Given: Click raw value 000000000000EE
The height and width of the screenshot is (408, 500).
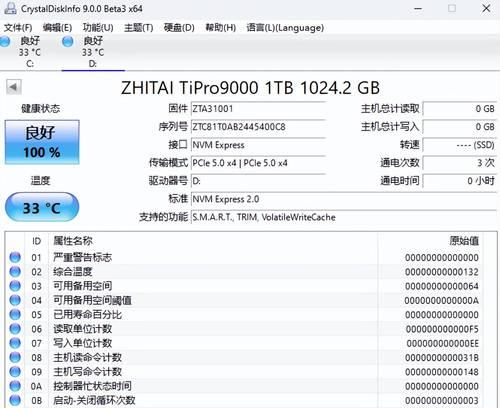Looking at the screenshot, I should click(x=443, y=343).
